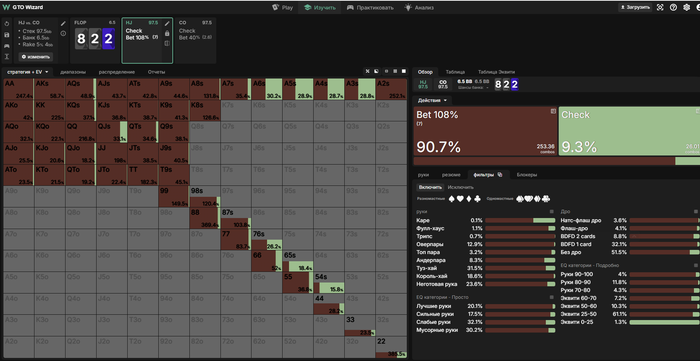Switch to the резюме tab
This screenshot has width=700, height=361.
click(x=451, y=175)
